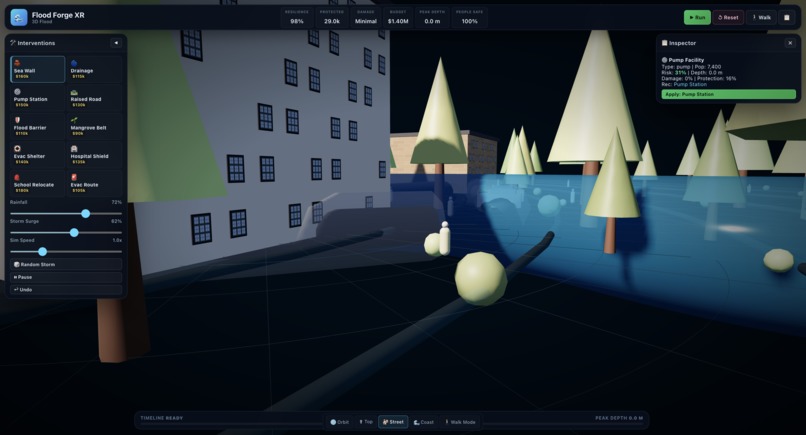Click the Damage Minimal stat

tap(365, 17)
